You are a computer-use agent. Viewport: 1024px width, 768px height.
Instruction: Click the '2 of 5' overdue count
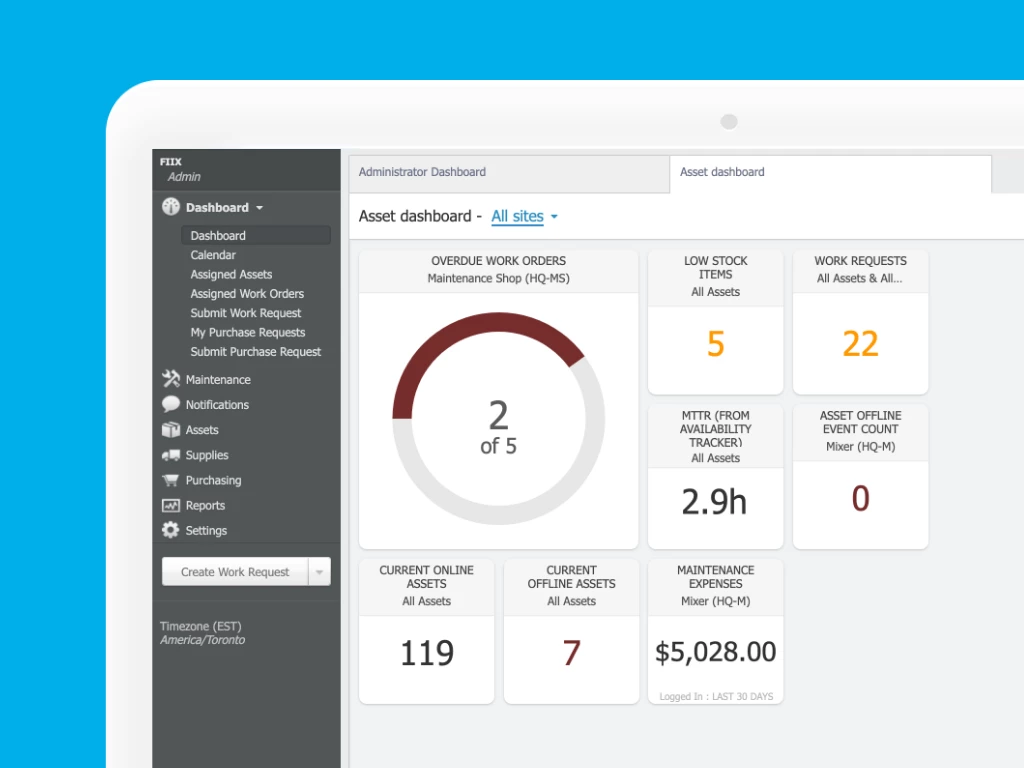[498, 427]
